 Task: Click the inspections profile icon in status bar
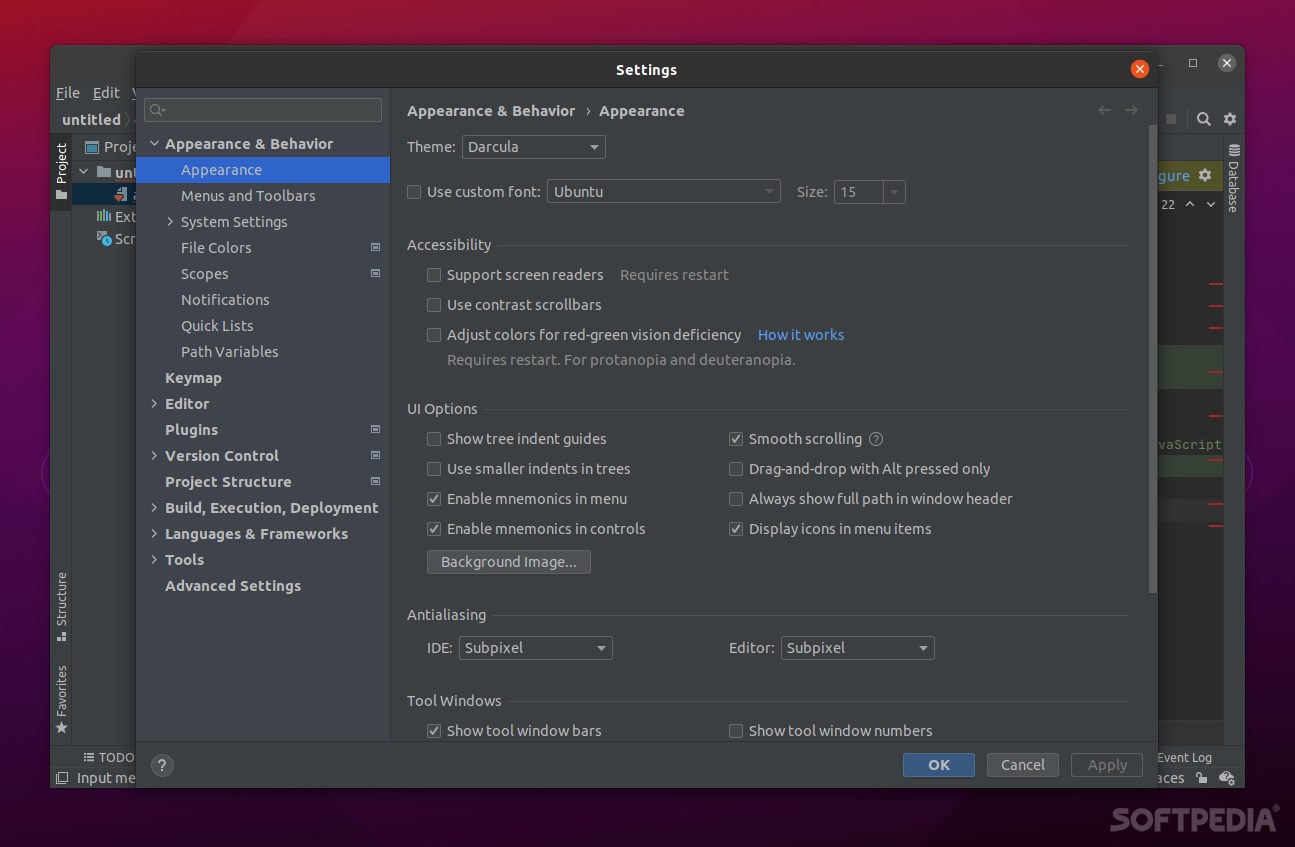point(1227,778)
